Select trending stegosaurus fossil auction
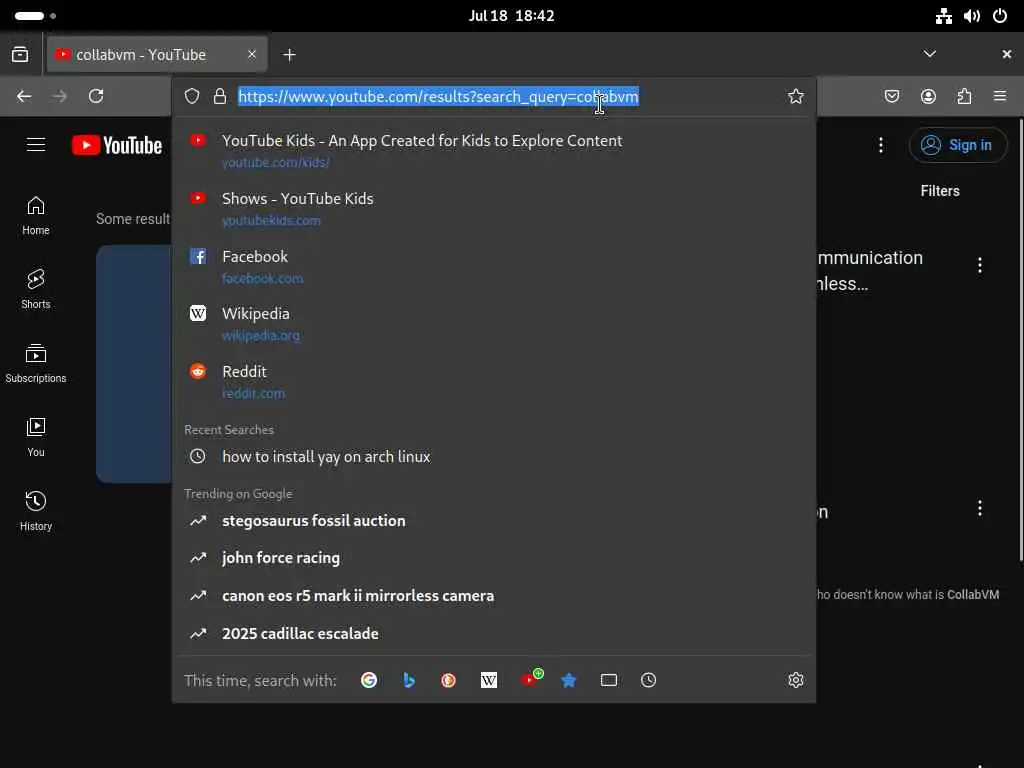Viewport: 1024px width, 768px height. [494, 520]
